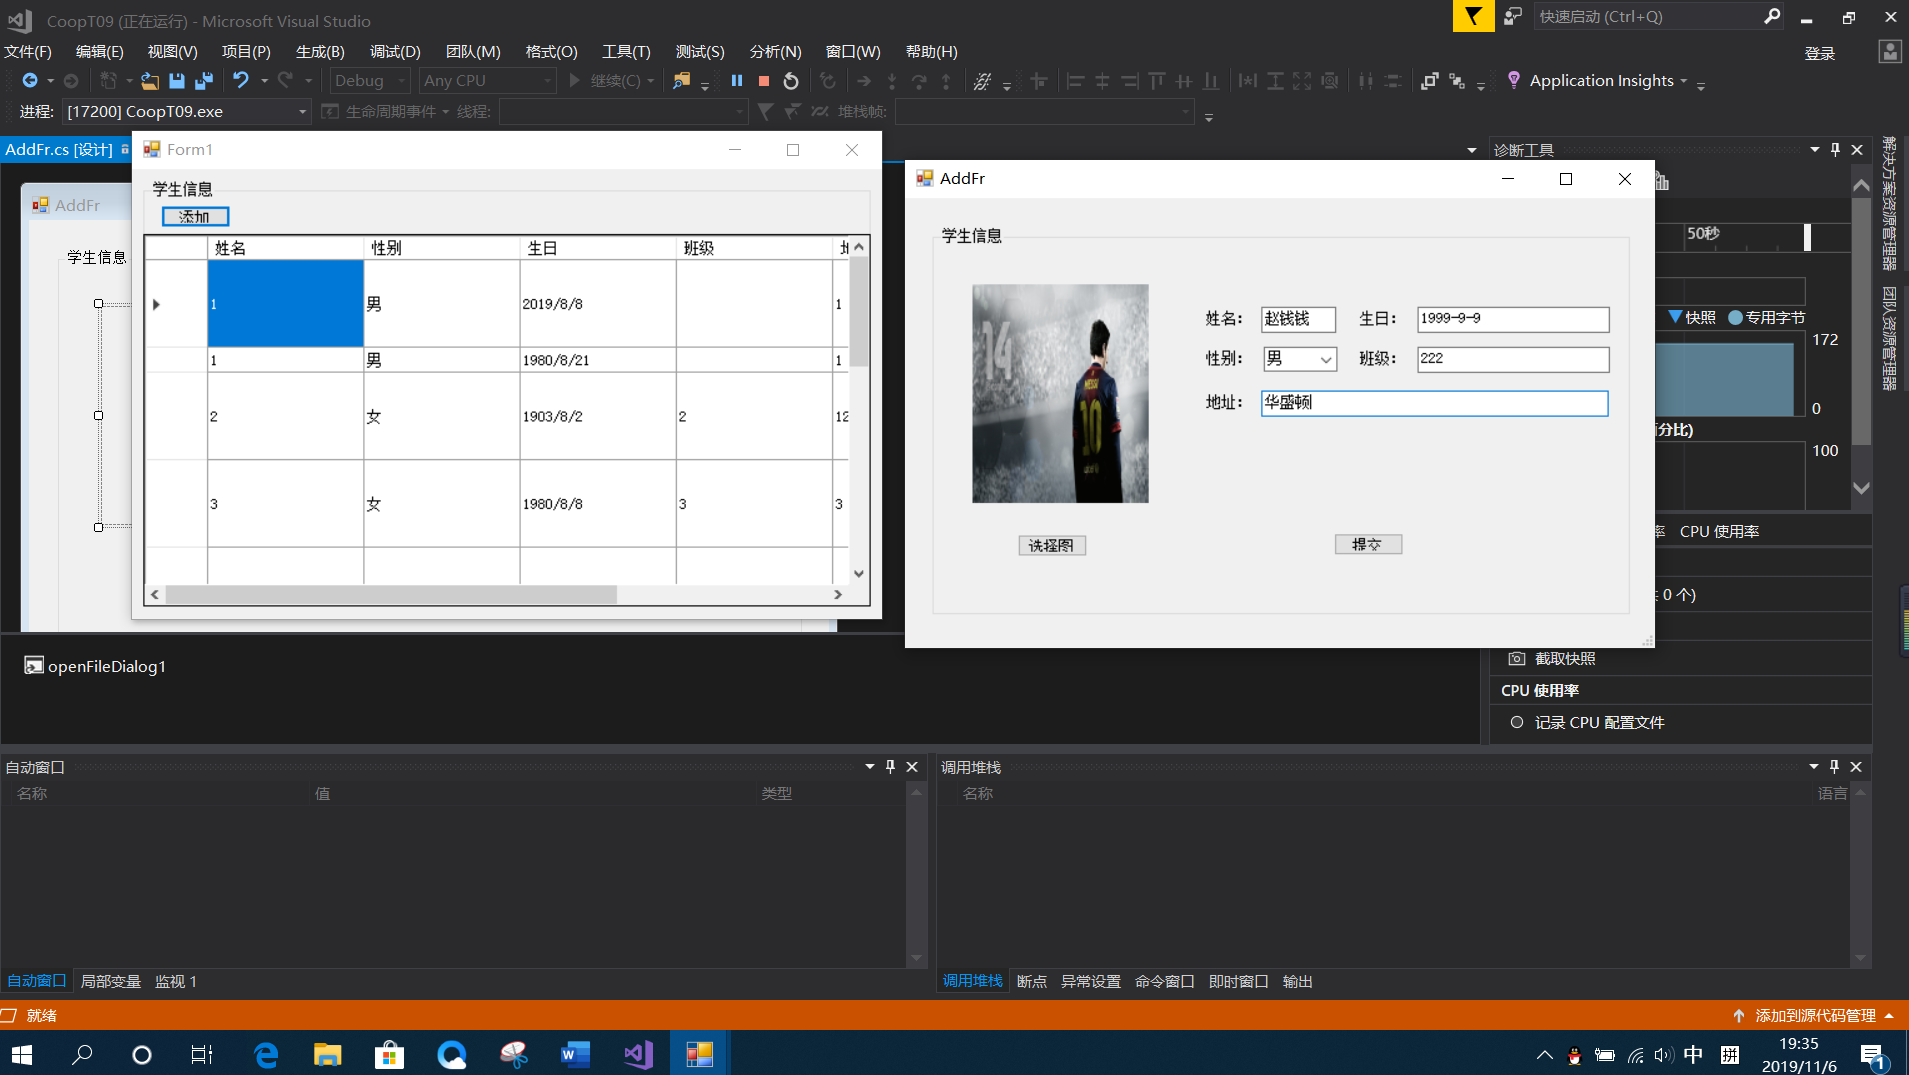Expand the Application Insights dropdown arrow

1684,81
